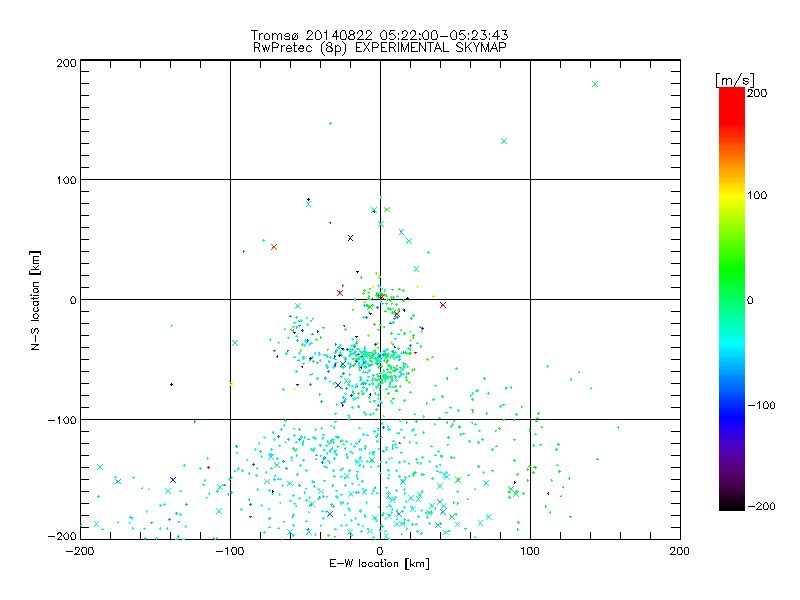The height and width of the screenshot is (600, 800).
Task: Click the 200 label on the colorbar
Action: (x=757, y=93)
